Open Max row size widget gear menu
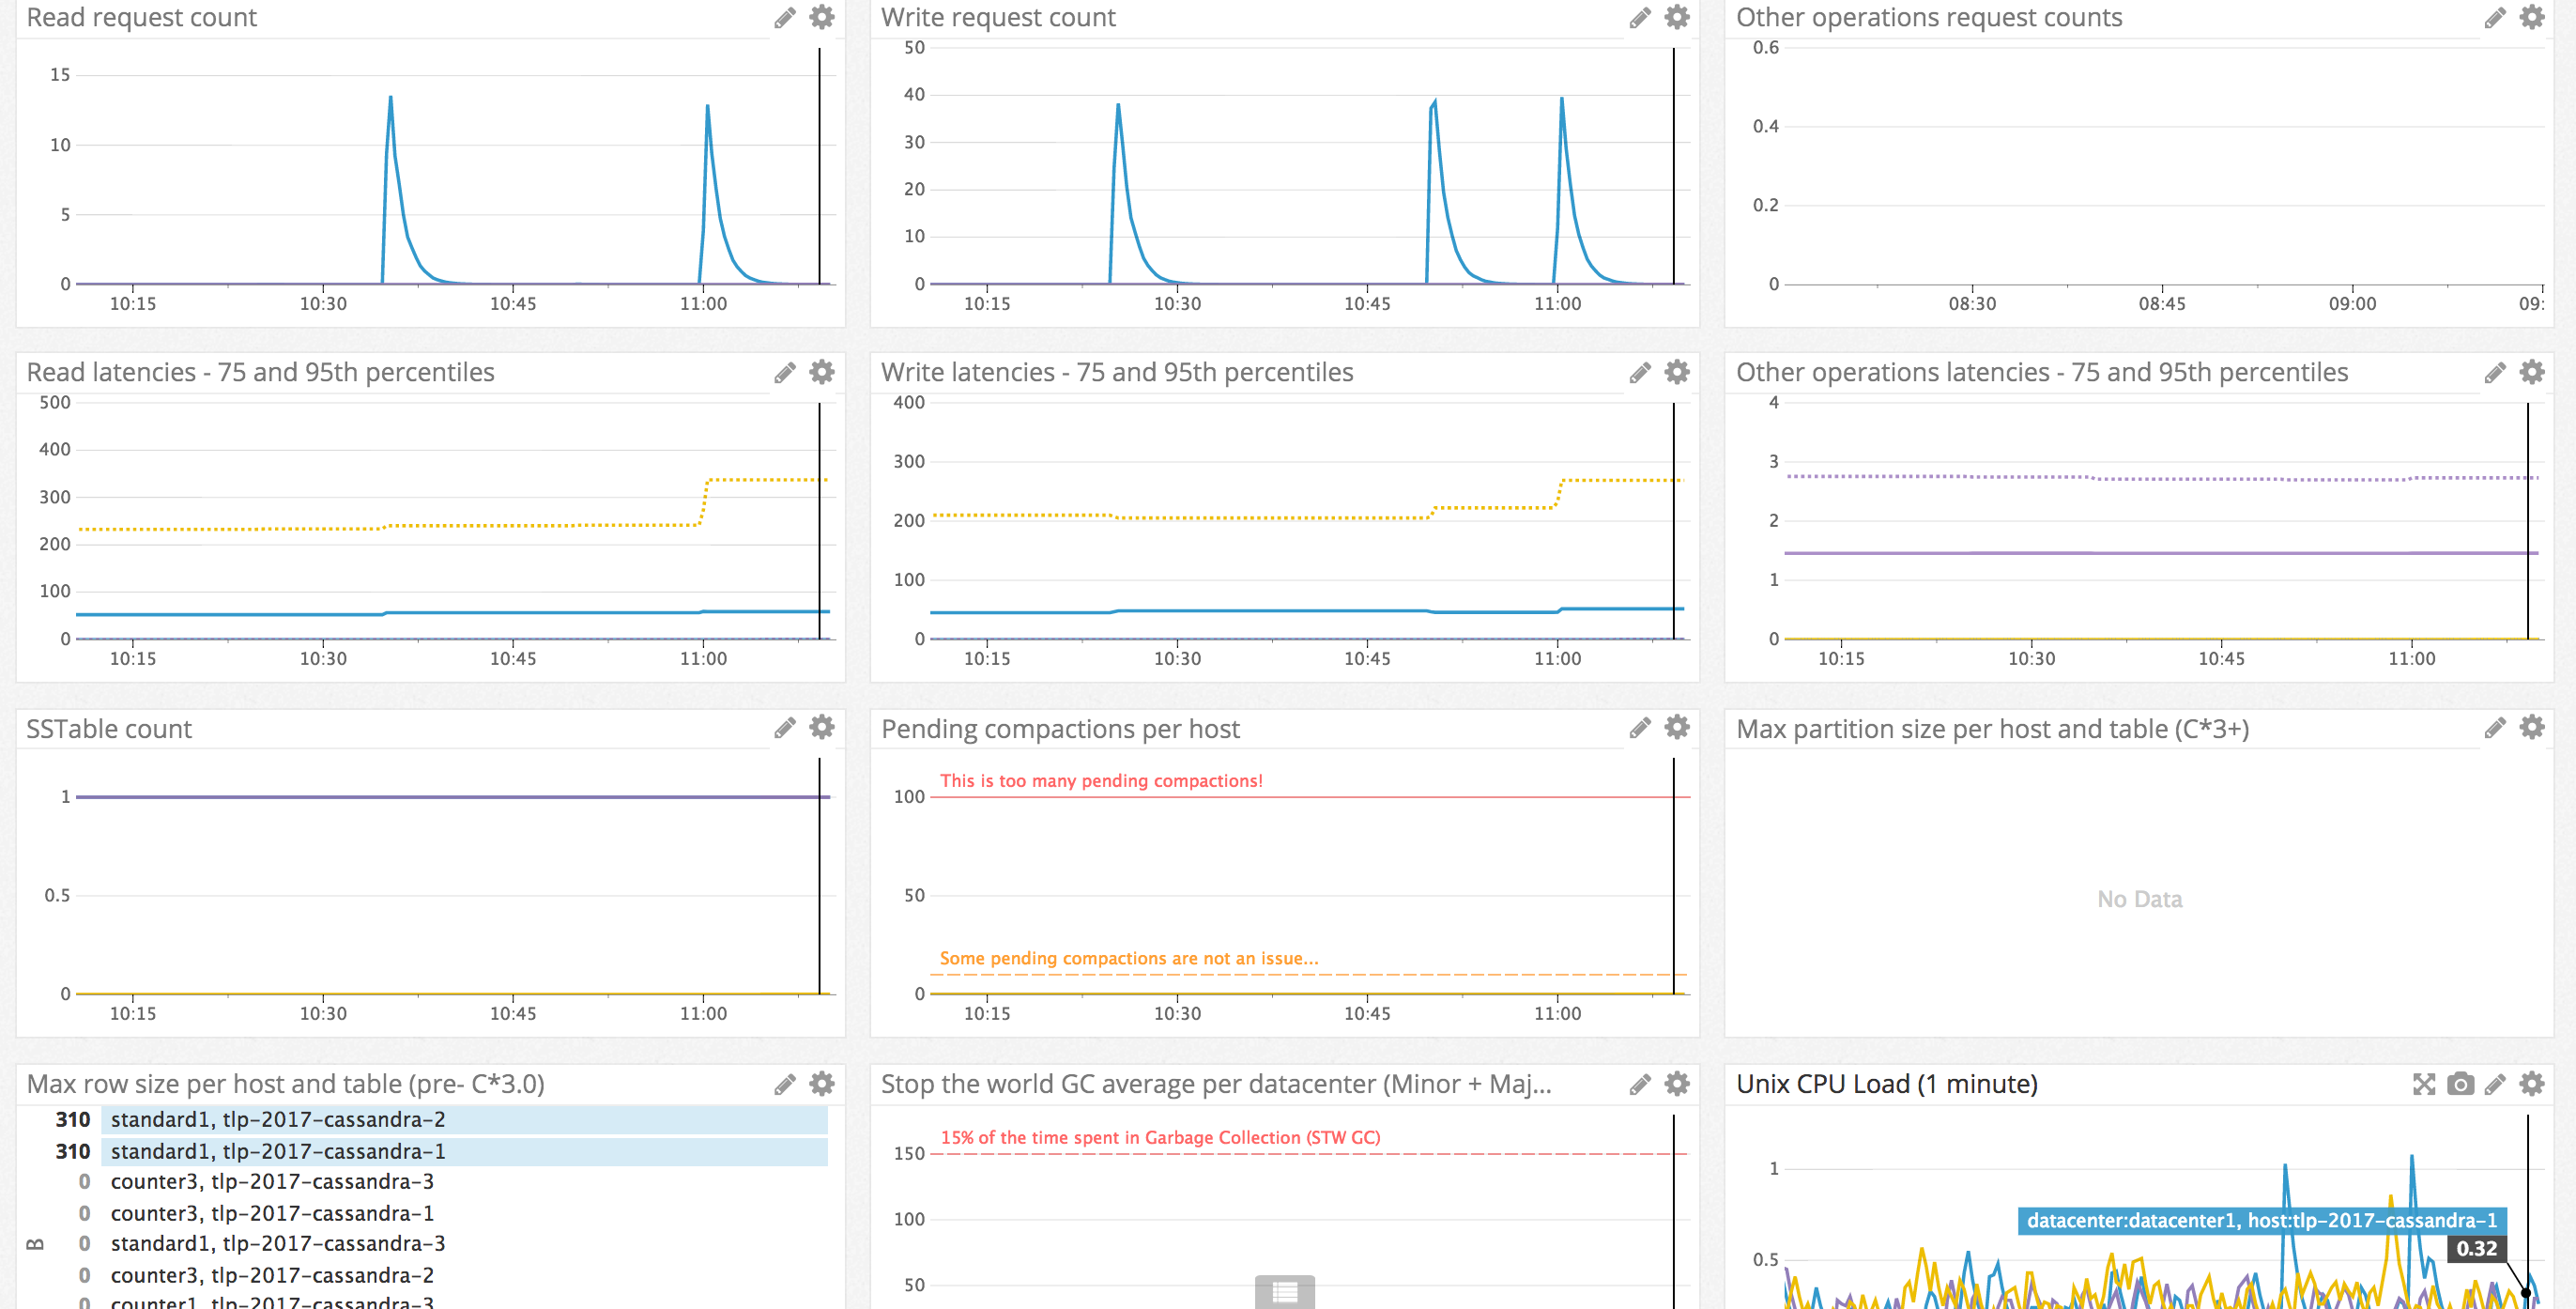Screen dimensions: 2576x1309 (822, 1083)
